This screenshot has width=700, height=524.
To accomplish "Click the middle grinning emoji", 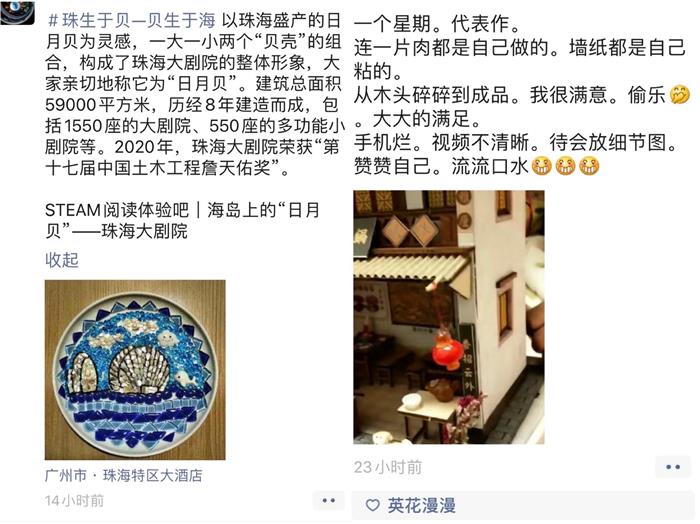I will (565, 166).
